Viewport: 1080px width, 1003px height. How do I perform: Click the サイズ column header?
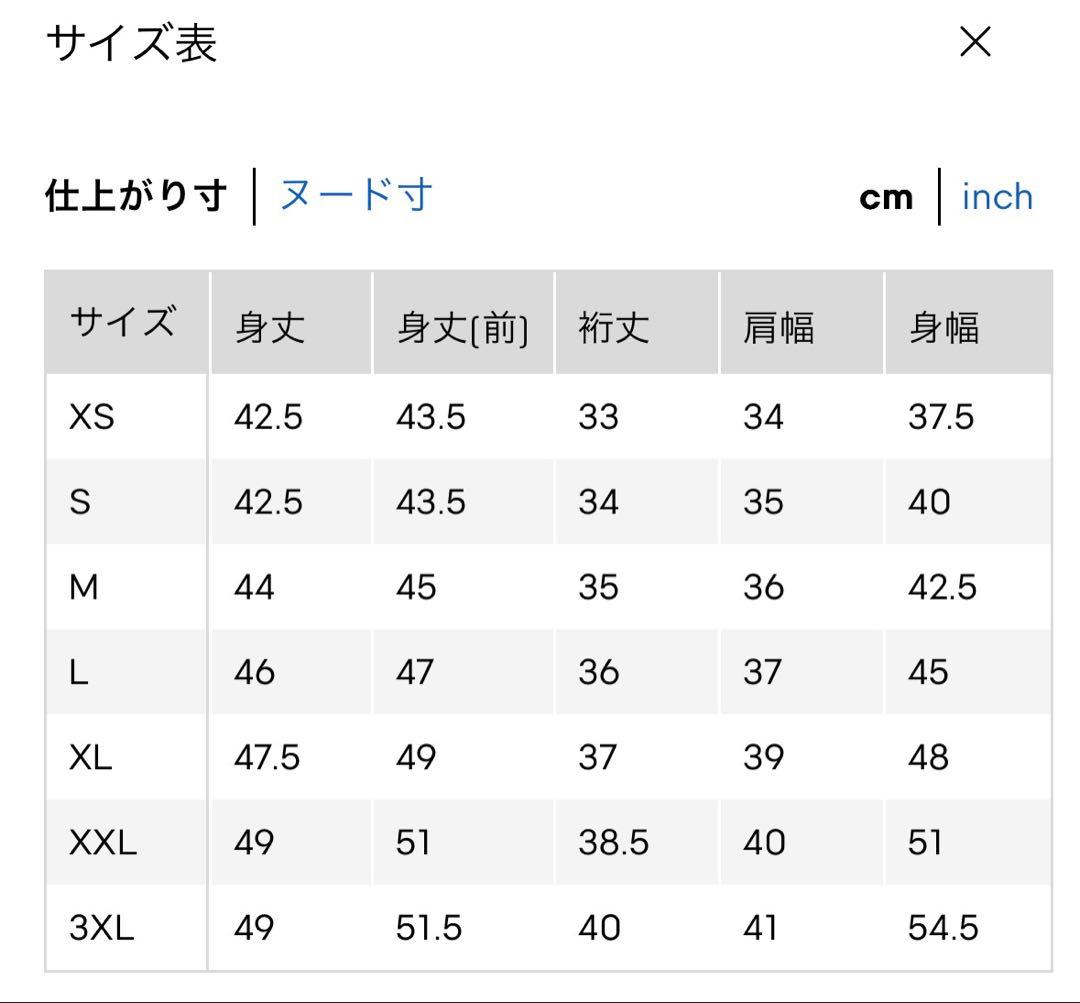click(123, 322)
